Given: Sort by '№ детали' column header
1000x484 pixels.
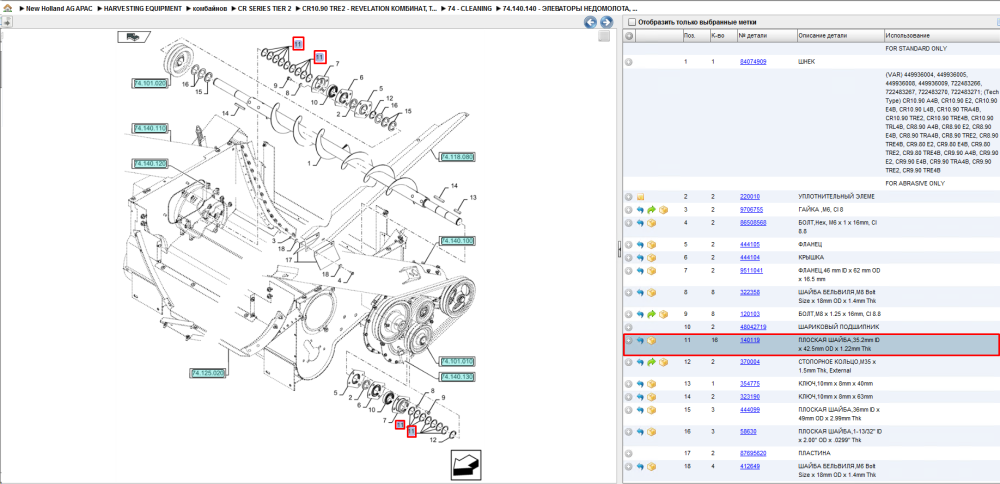Looking at the screenshot, I should tap(766, 36).
